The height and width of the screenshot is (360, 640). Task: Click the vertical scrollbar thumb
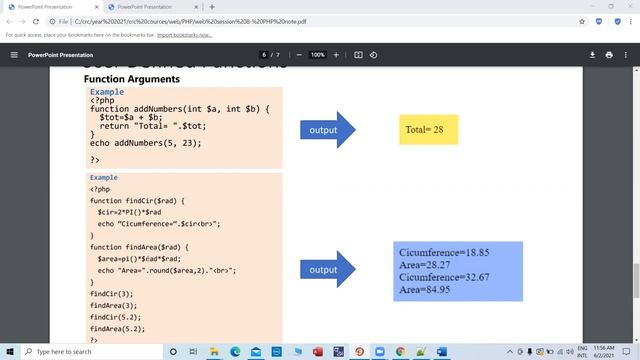[x=636, y=281]
